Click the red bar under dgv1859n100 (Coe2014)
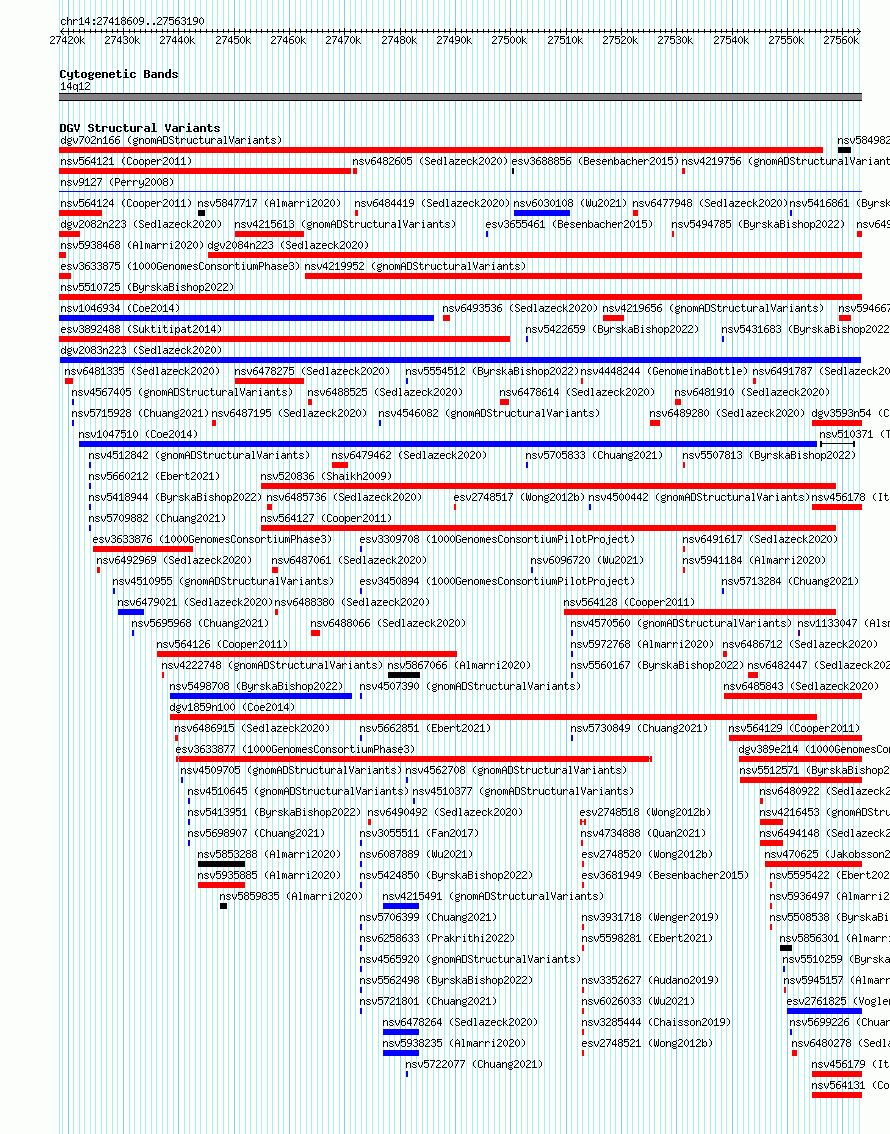The width and height of the screenshot is (890, 1134). point(493,717)
